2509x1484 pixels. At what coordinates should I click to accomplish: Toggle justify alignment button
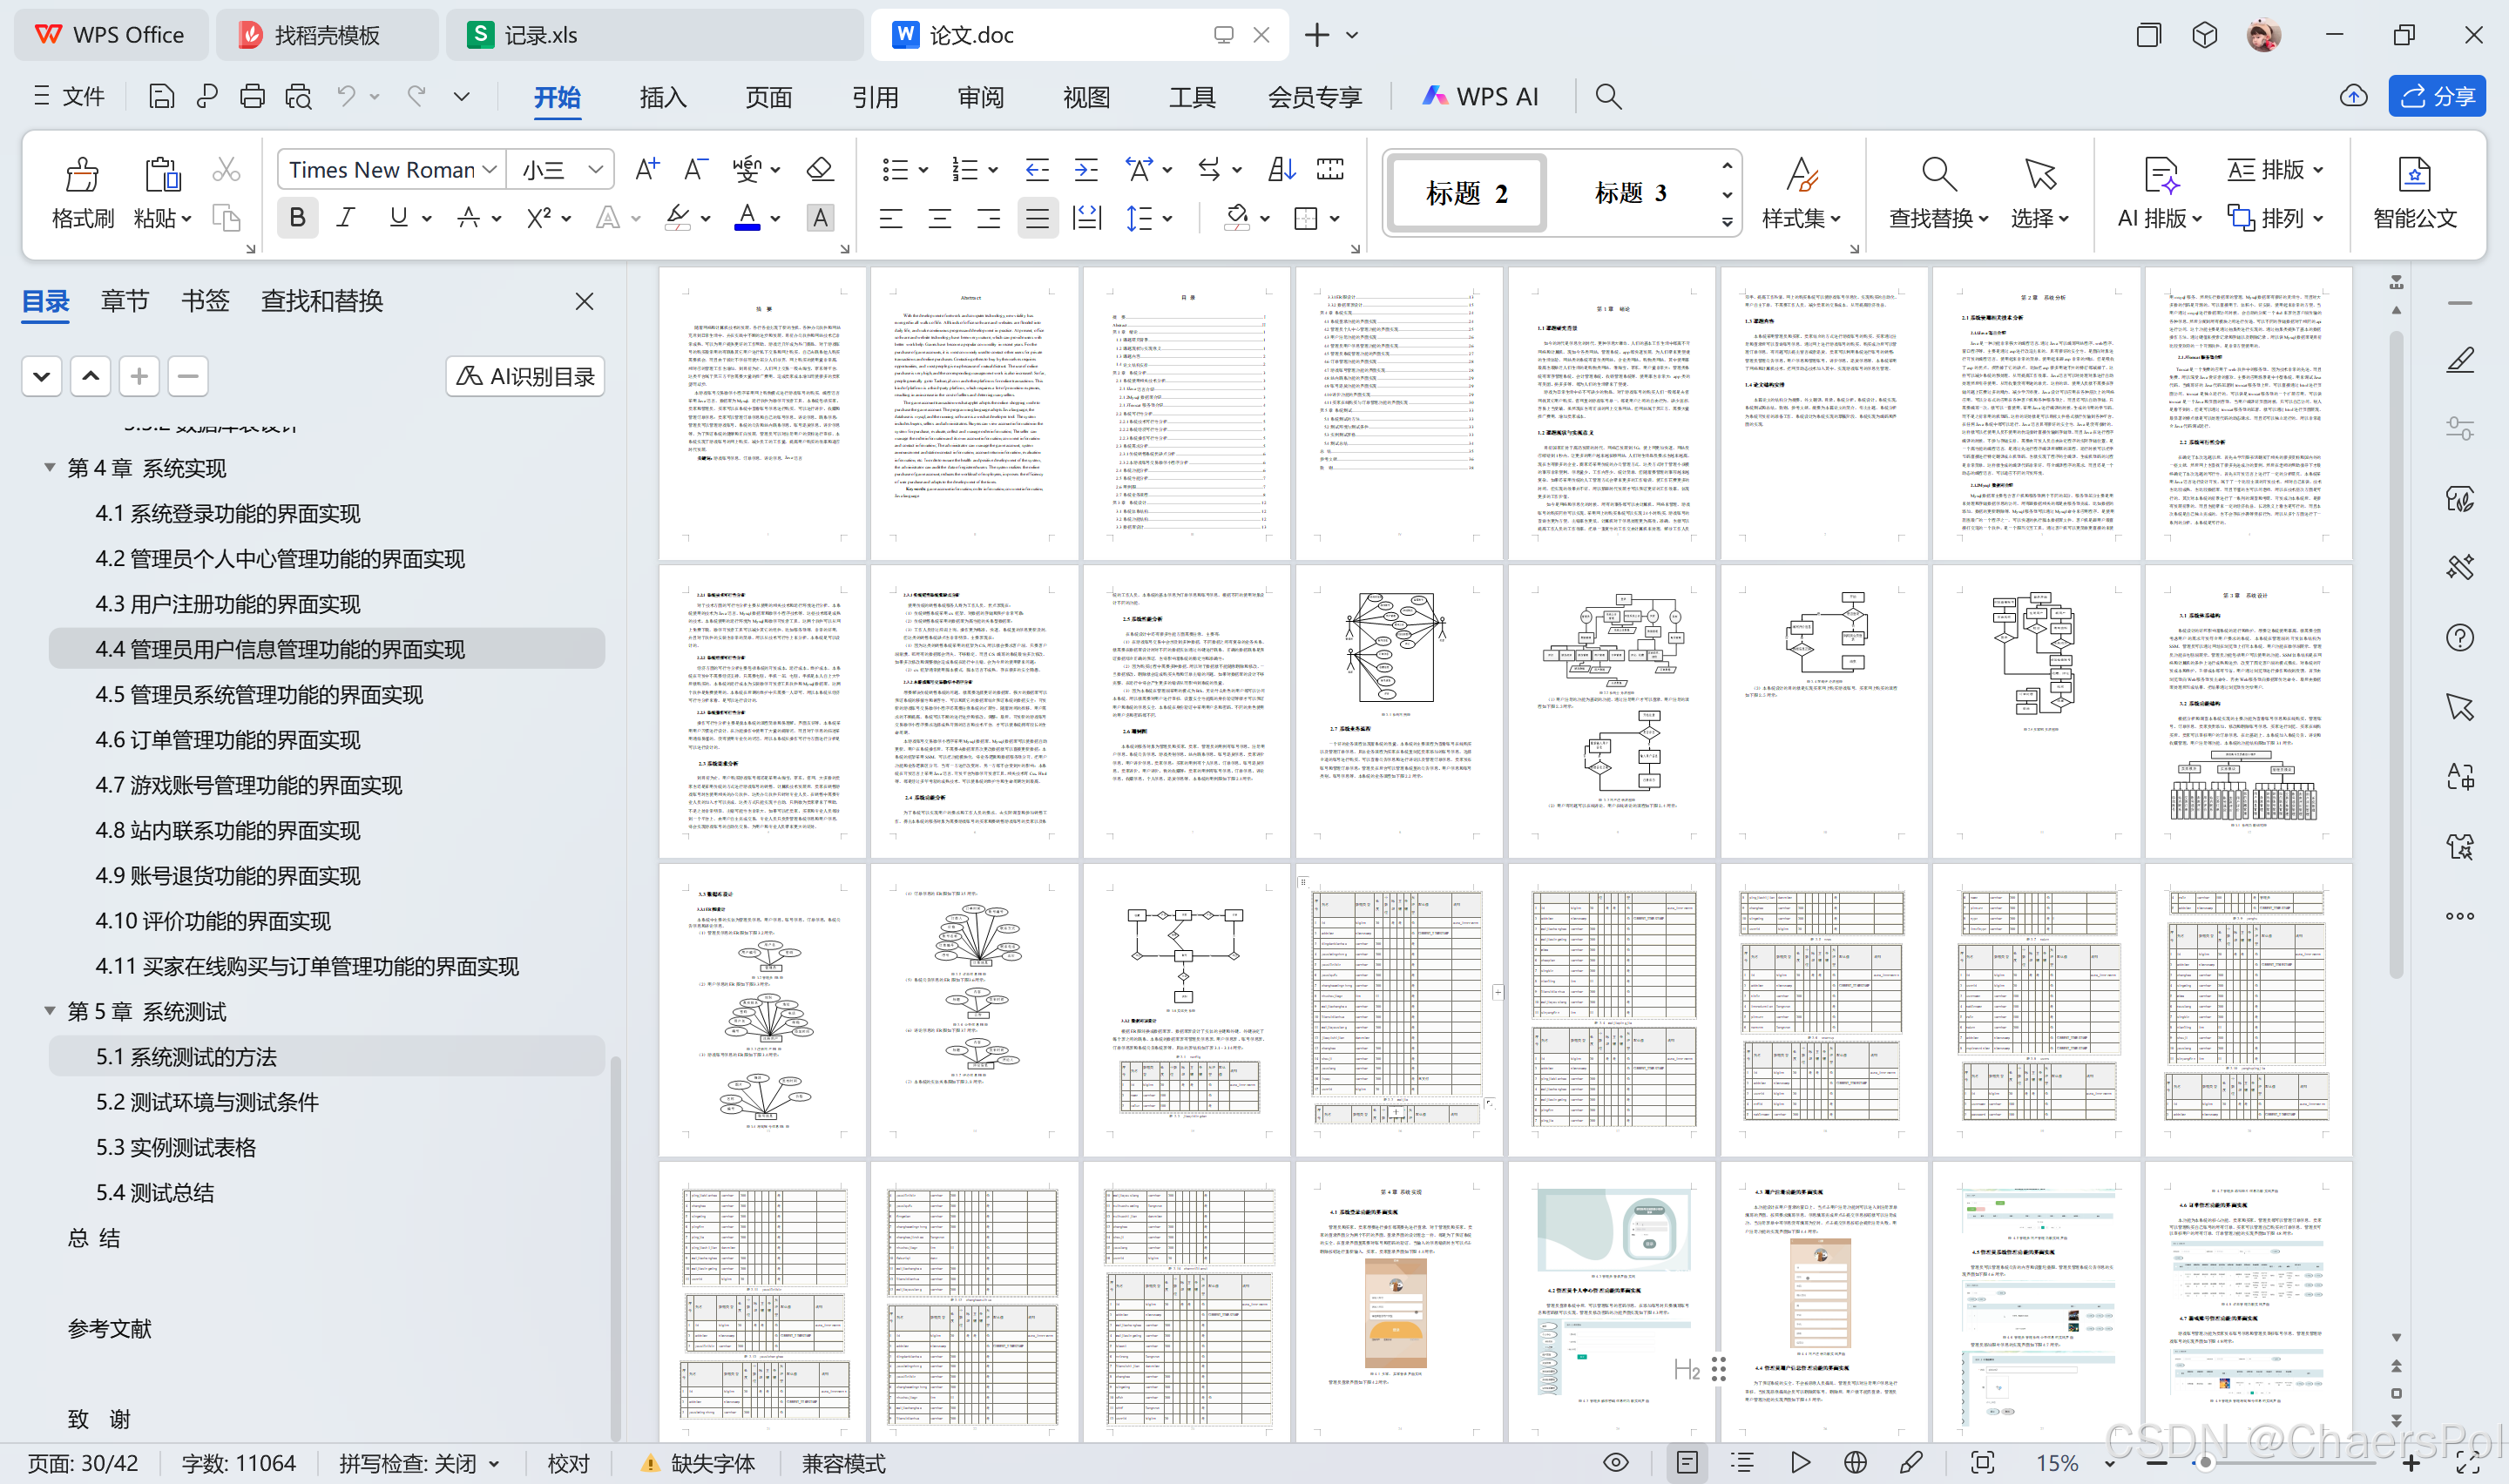1037,217
